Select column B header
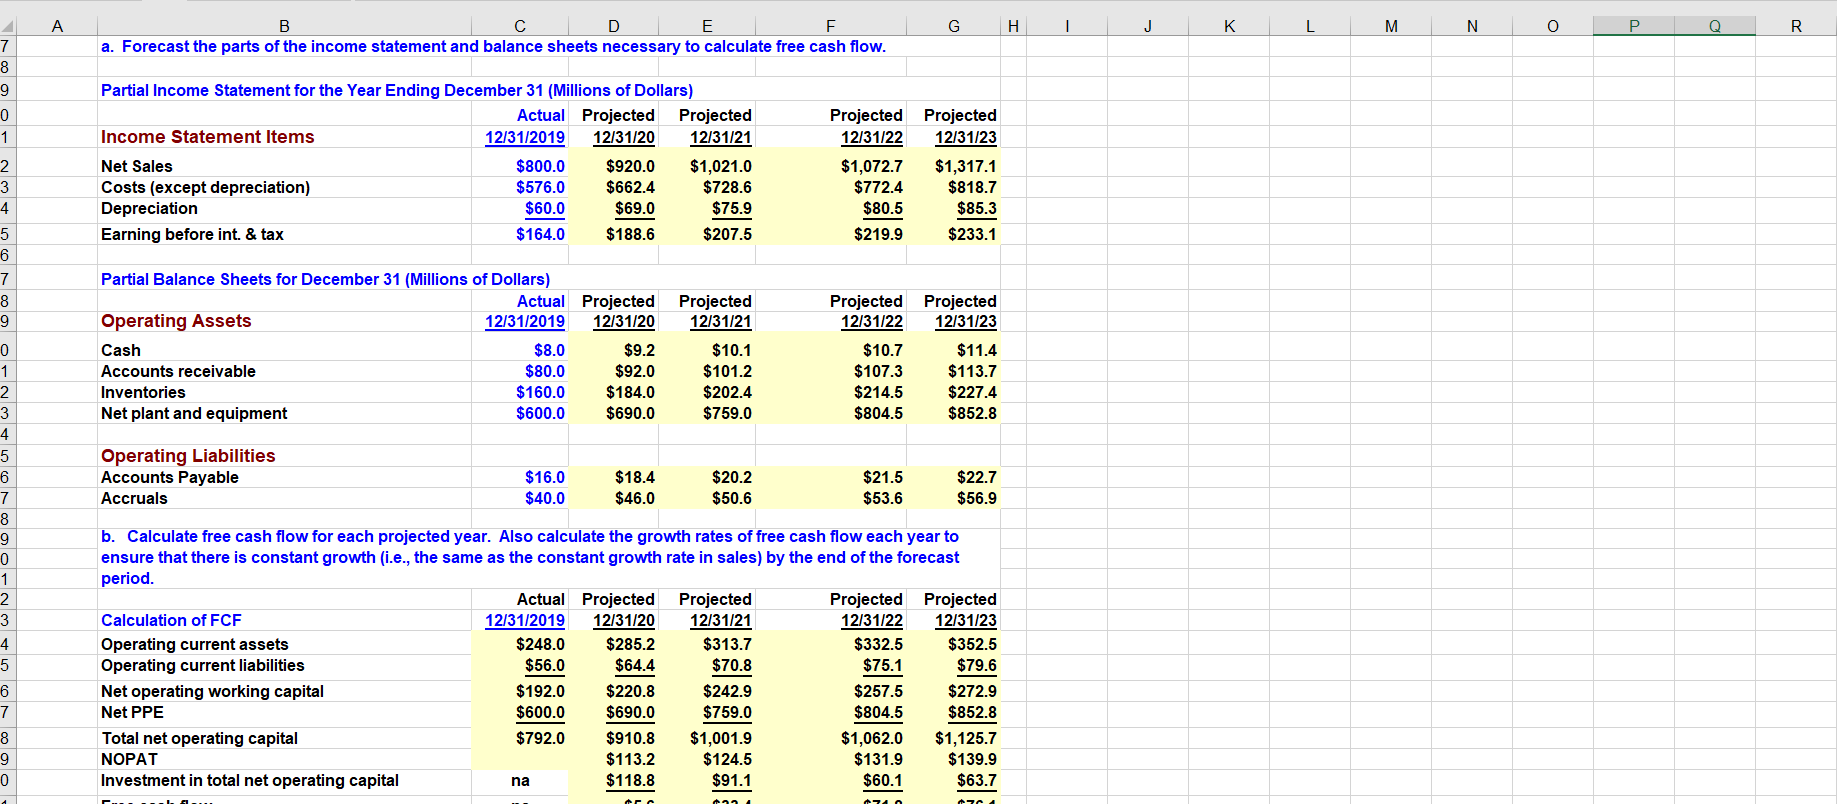This screenshot has width=1837, height=804. [x=284, y=26]
